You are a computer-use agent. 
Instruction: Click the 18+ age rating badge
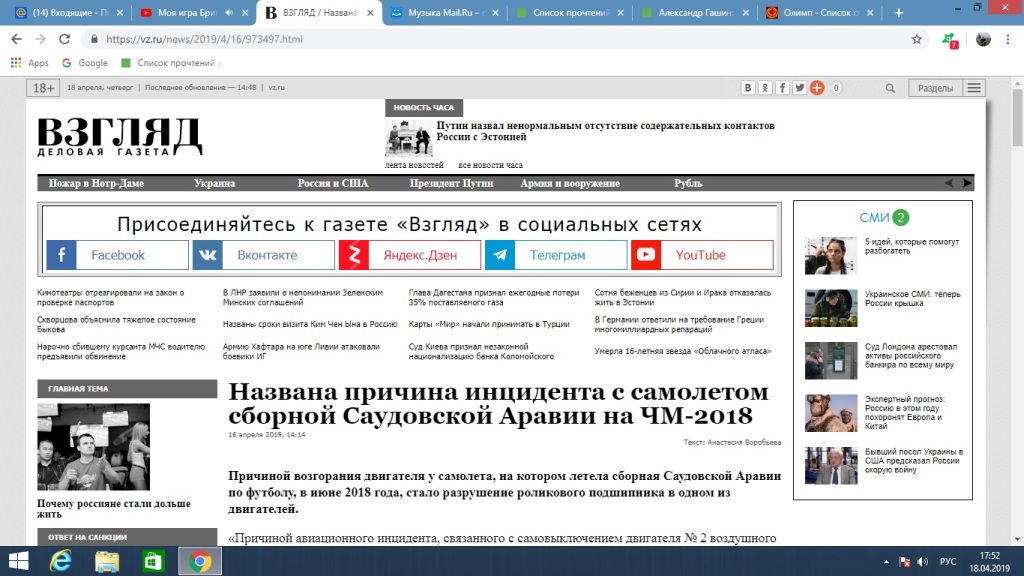click(43, 88)
